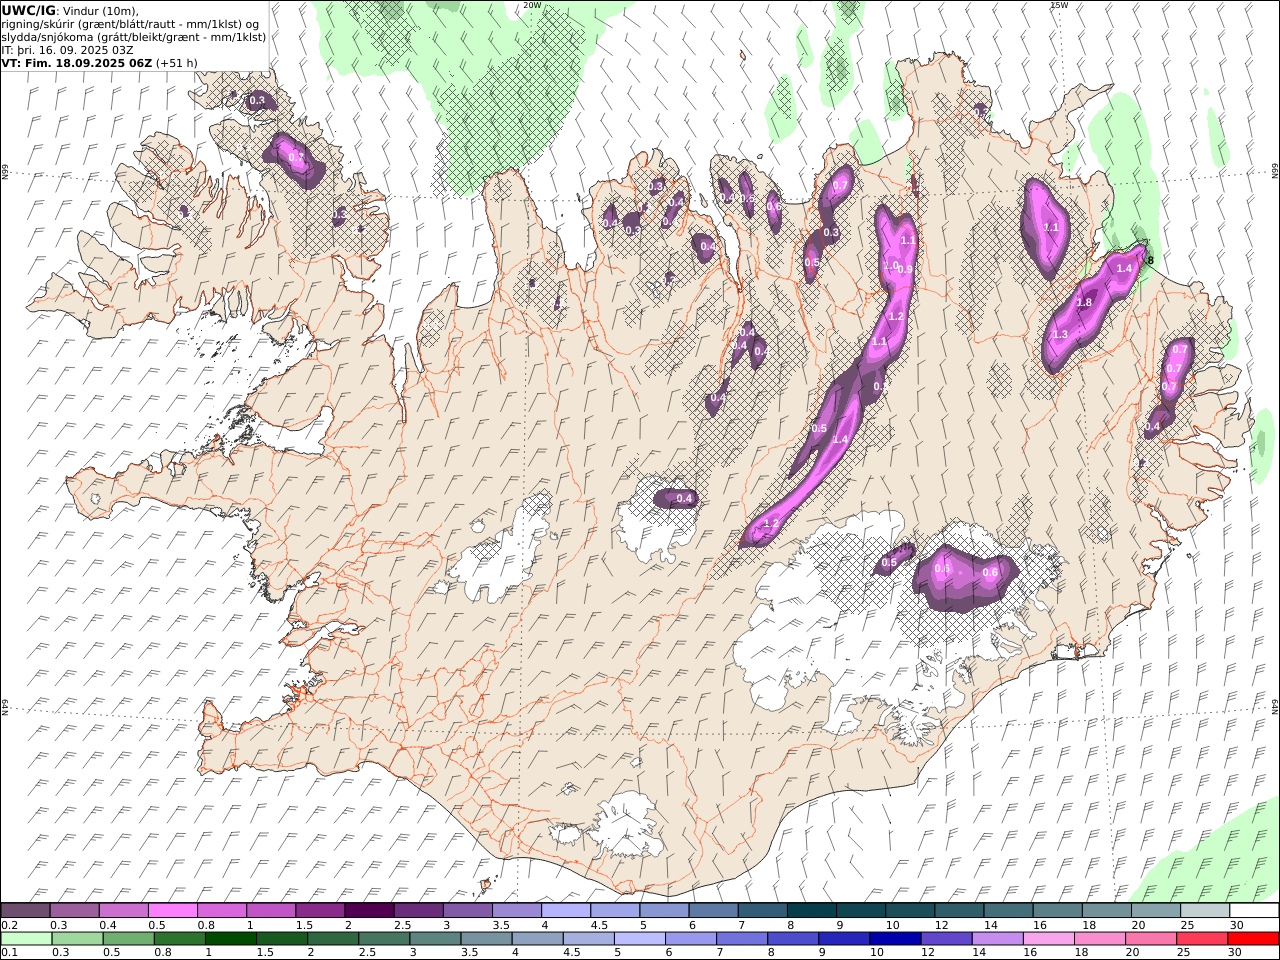1280x960 pixels.
Task: Select the pale lavender 5 swatch in rain scale
Action: (640, 939)
